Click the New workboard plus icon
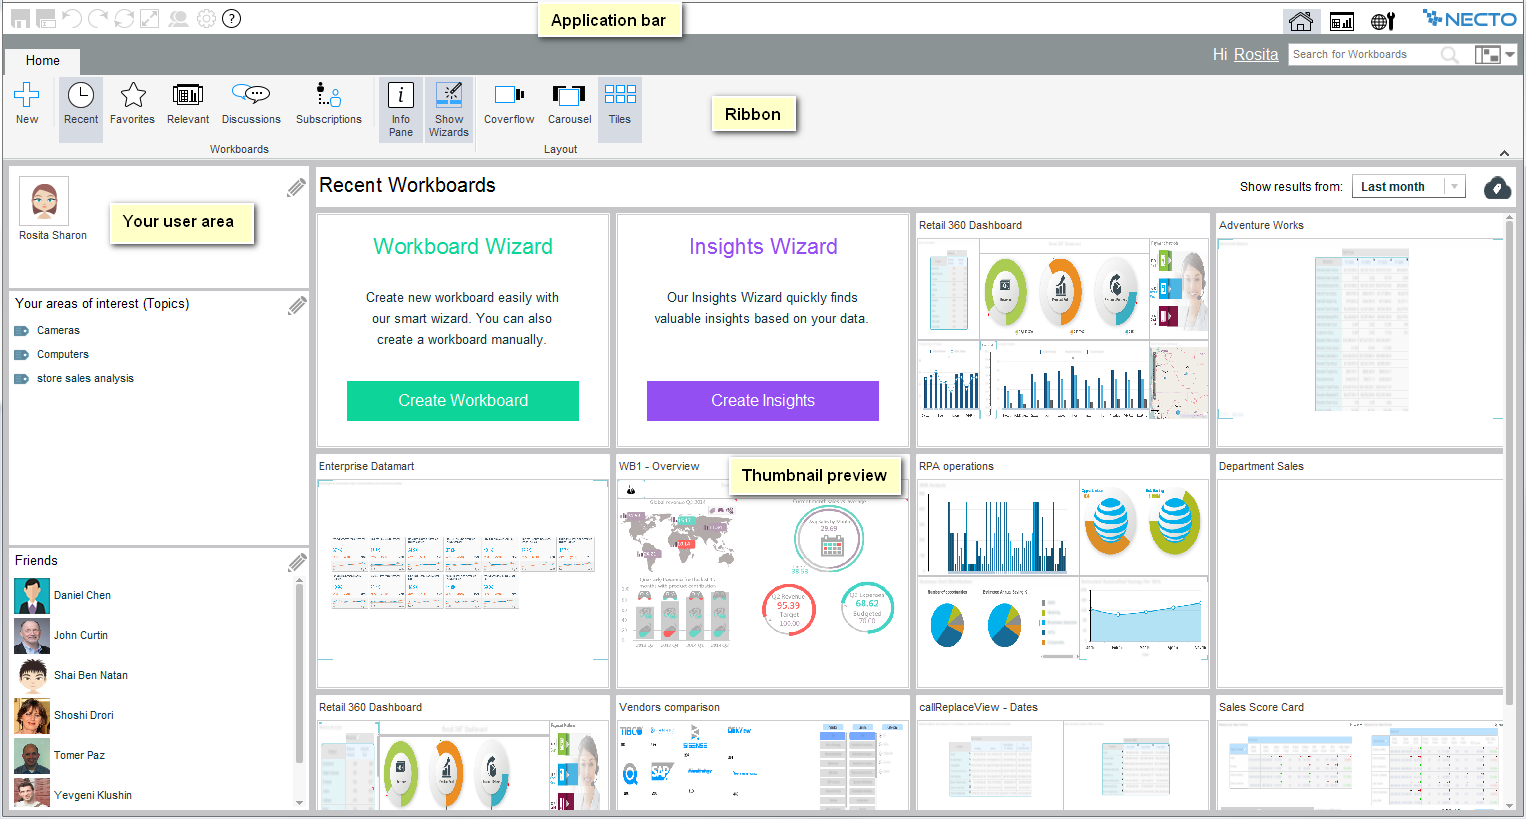 click(27, 96)
